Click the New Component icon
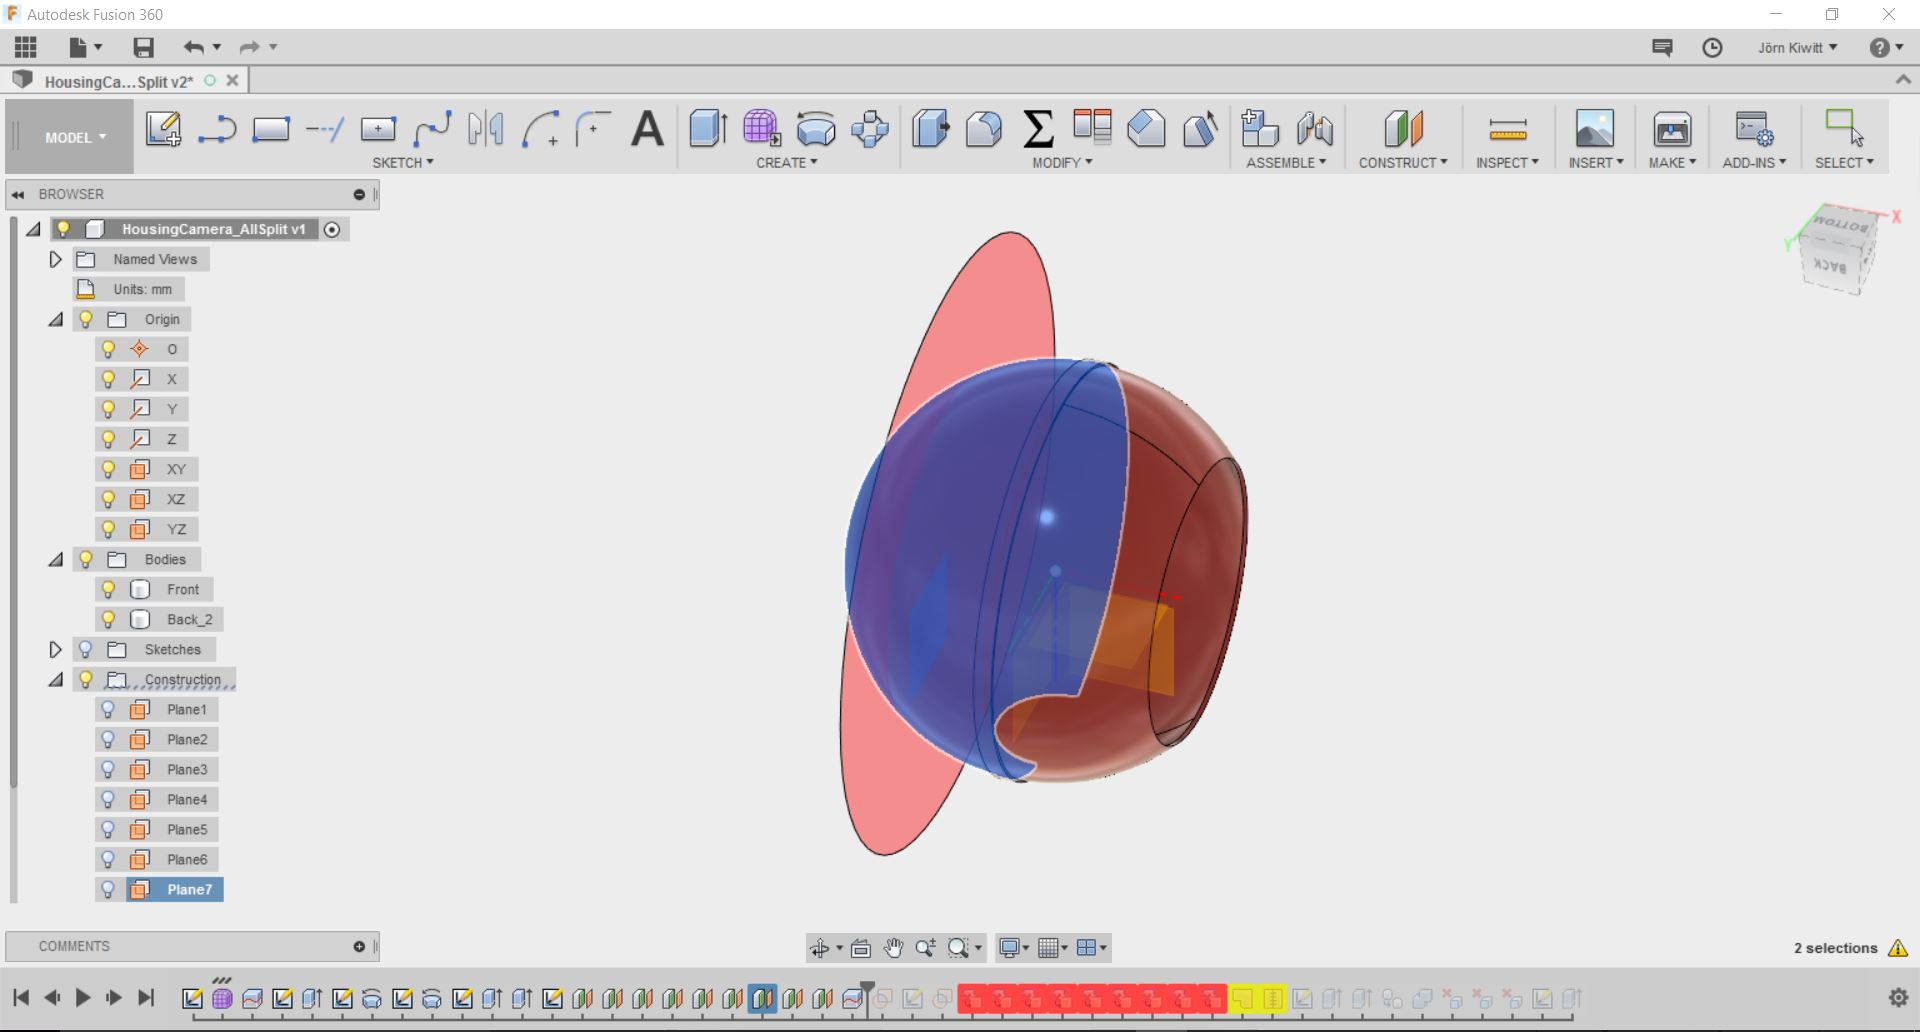The height and width of the screenshot is (1032, 1920). pos(1260,129)
